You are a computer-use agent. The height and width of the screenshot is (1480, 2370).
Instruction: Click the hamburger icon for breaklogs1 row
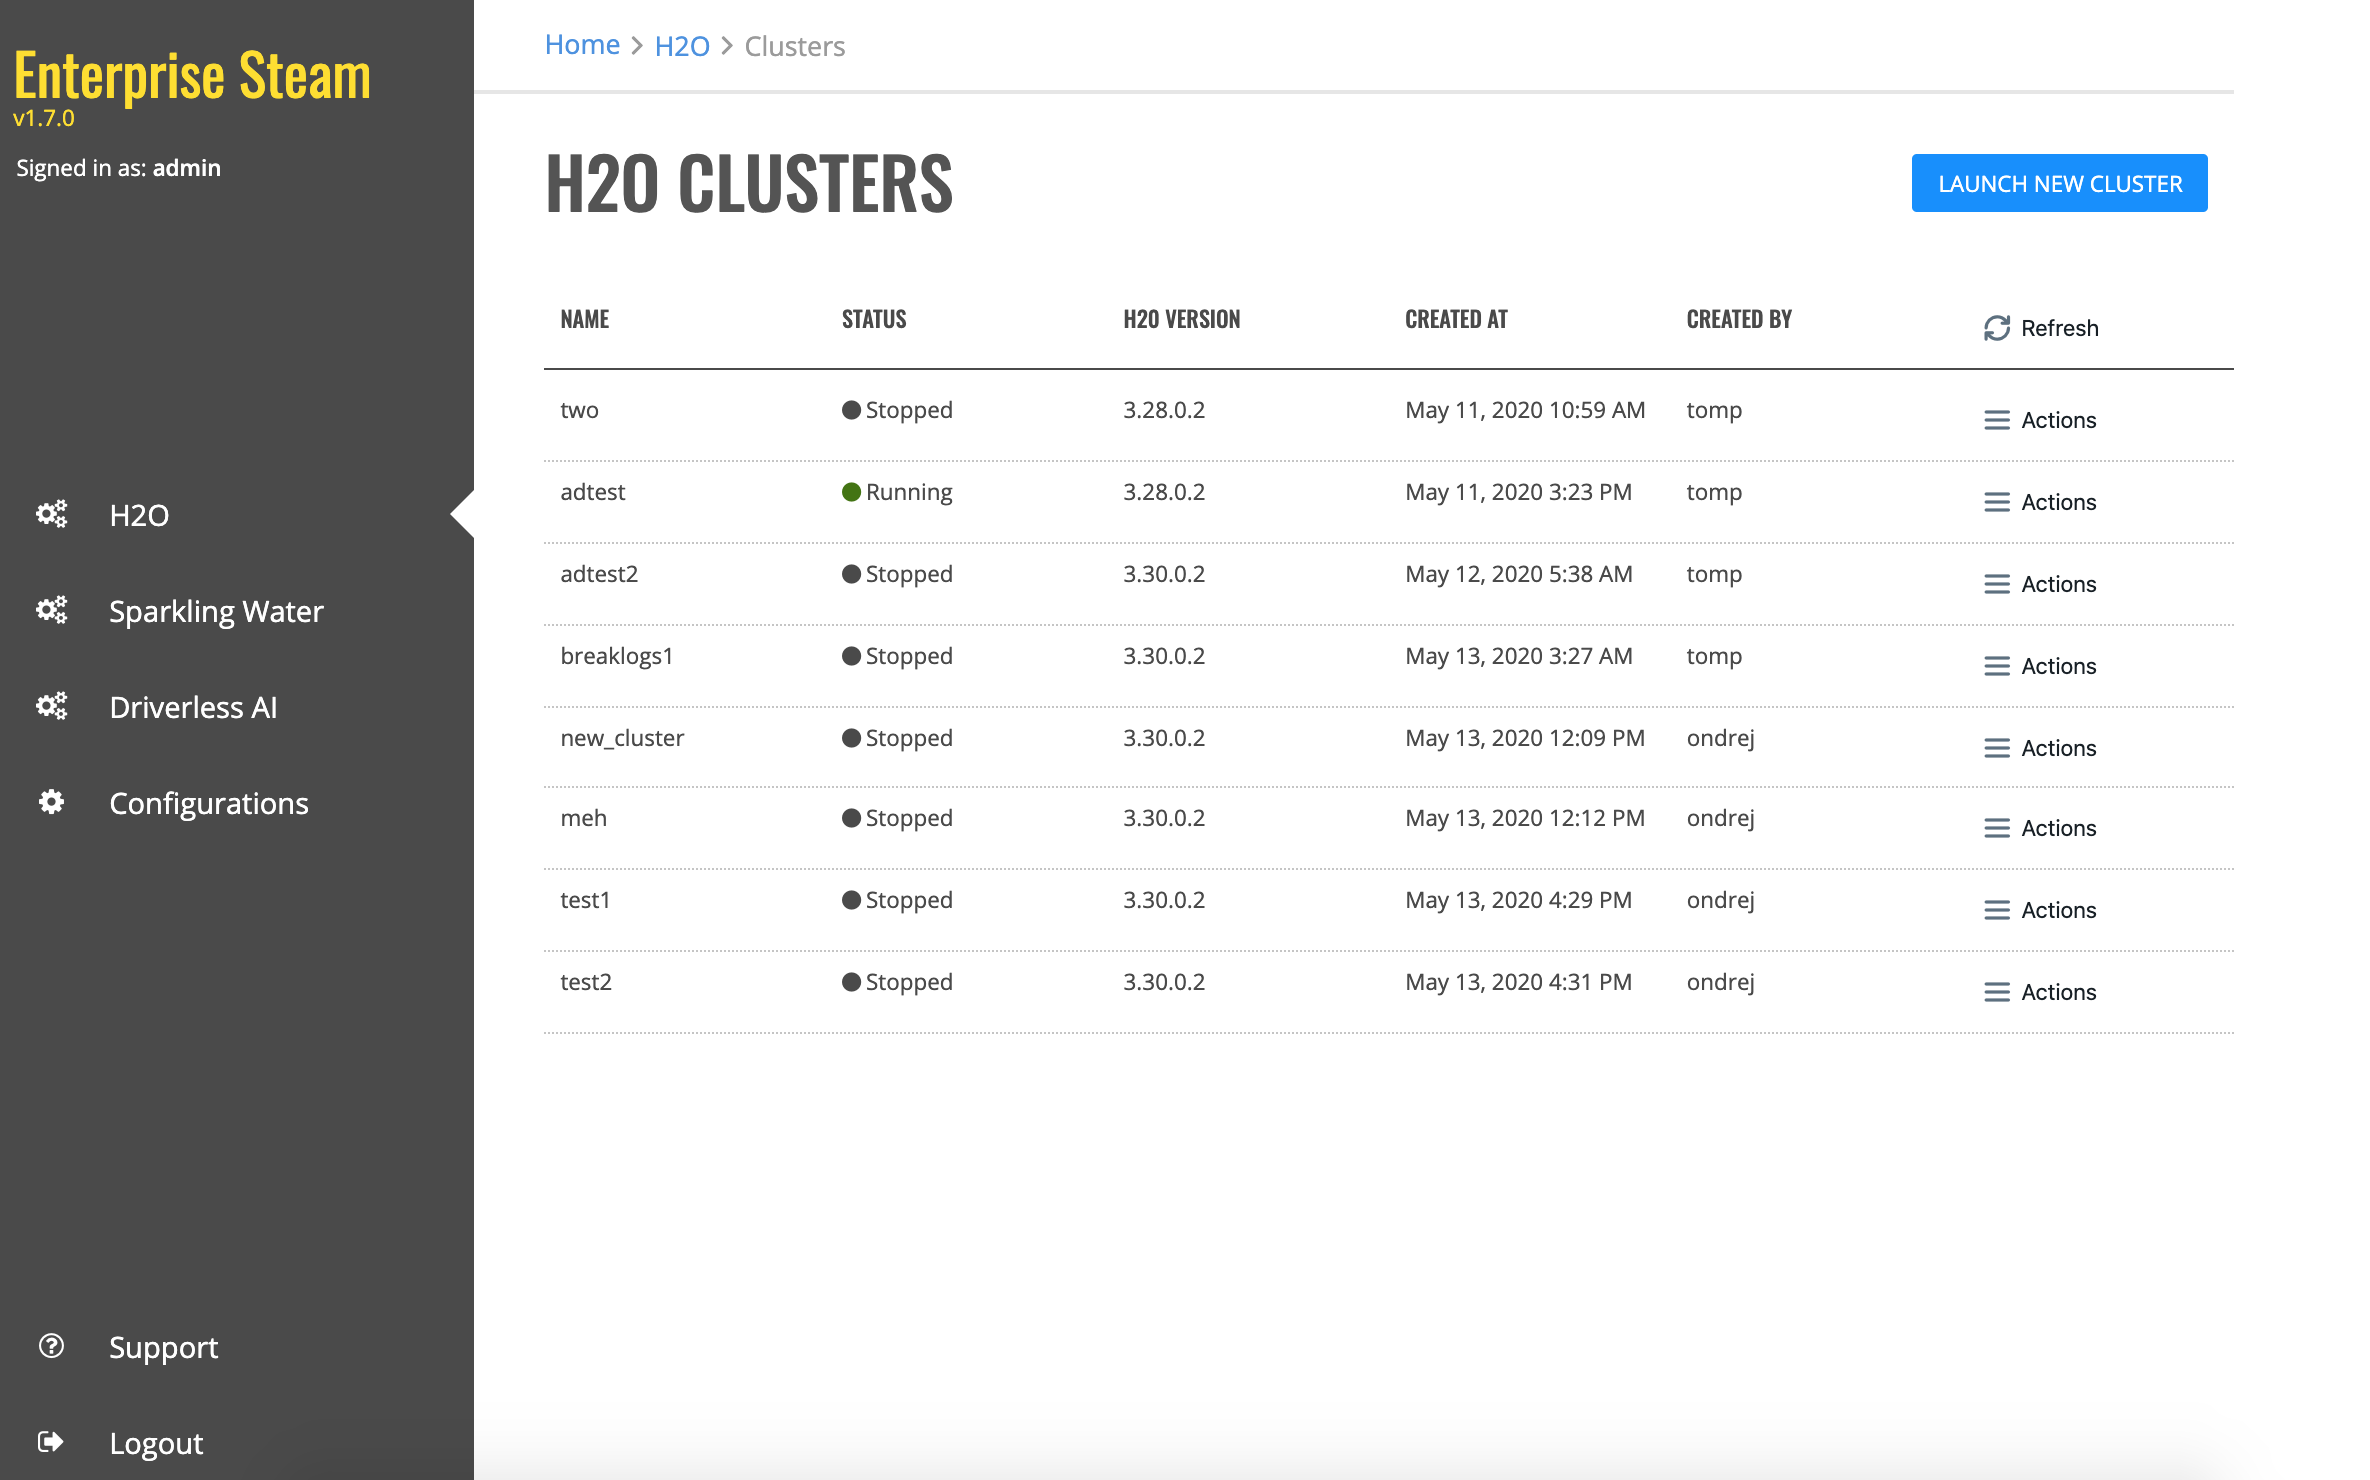pos(1997,666)
